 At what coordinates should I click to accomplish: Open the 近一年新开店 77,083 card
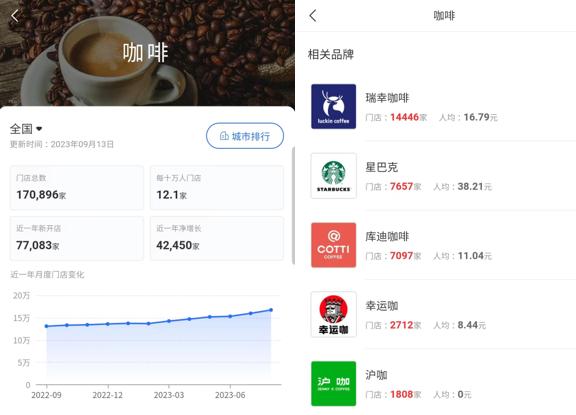(x=77, y=238)
